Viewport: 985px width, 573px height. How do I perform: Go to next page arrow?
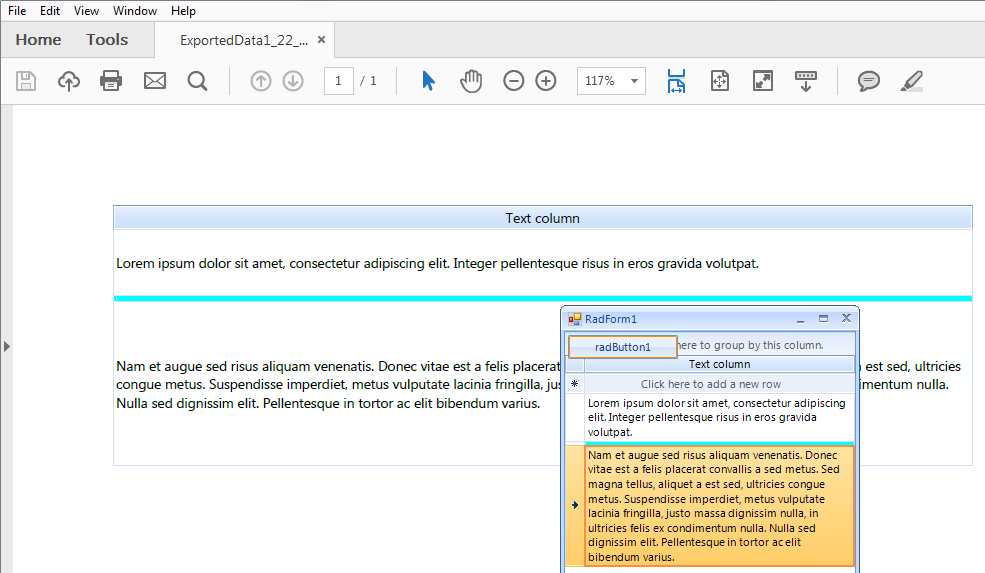293,81
